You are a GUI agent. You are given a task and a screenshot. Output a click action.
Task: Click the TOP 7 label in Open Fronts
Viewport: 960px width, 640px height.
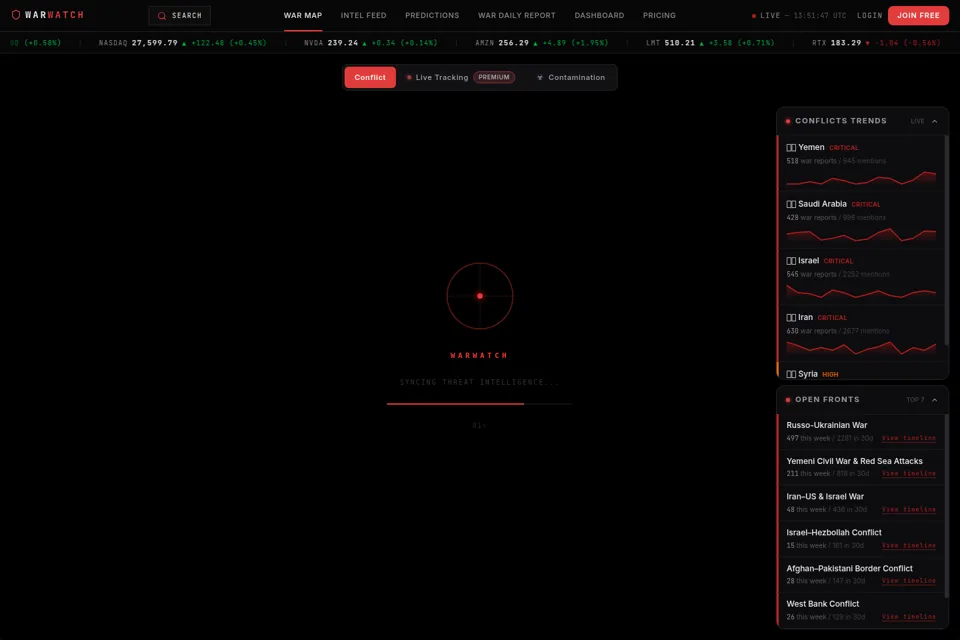[x=915, y=400]
